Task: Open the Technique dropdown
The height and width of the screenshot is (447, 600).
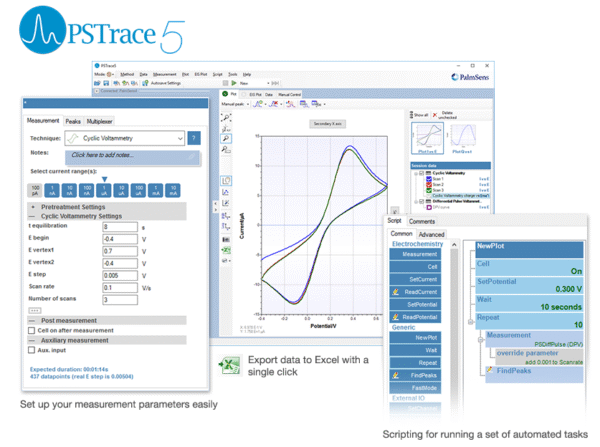Action: coord(179,138)
